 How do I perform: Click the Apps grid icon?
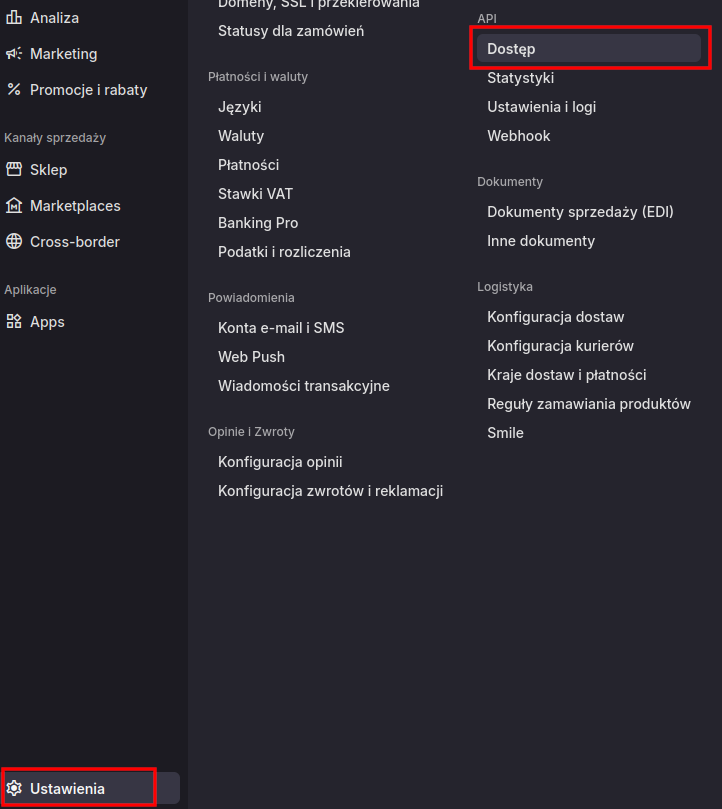click(x=14, y=322)
